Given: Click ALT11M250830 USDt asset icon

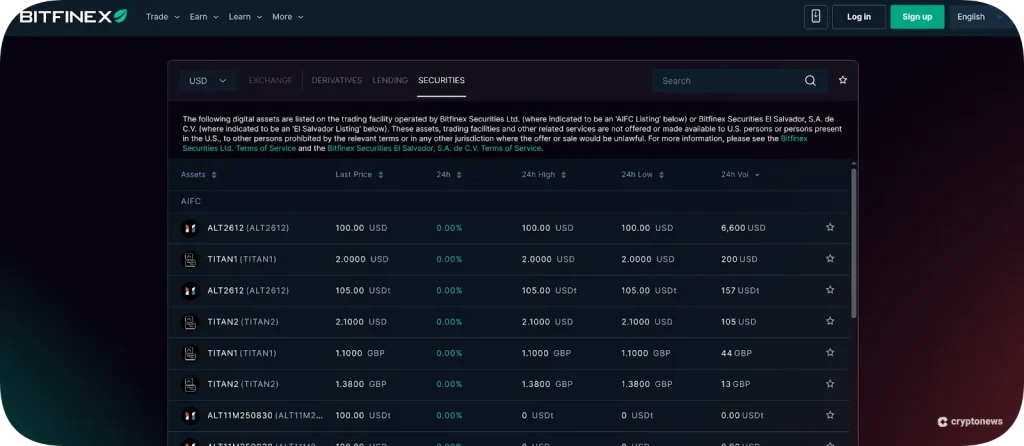Looking at the screenshot, I should tap(189, 415).
